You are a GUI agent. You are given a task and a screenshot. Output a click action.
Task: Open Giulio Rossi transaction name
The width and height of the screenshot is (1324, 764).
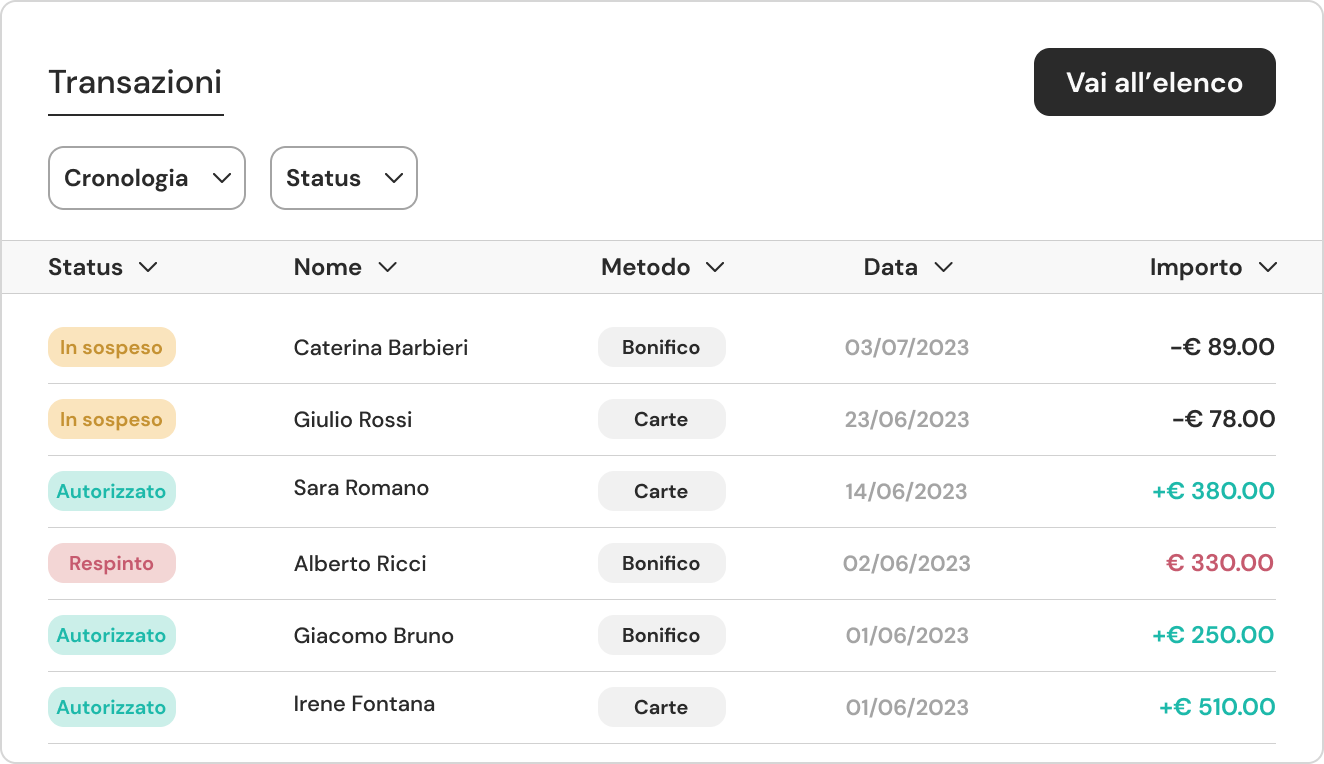(353, 420)
